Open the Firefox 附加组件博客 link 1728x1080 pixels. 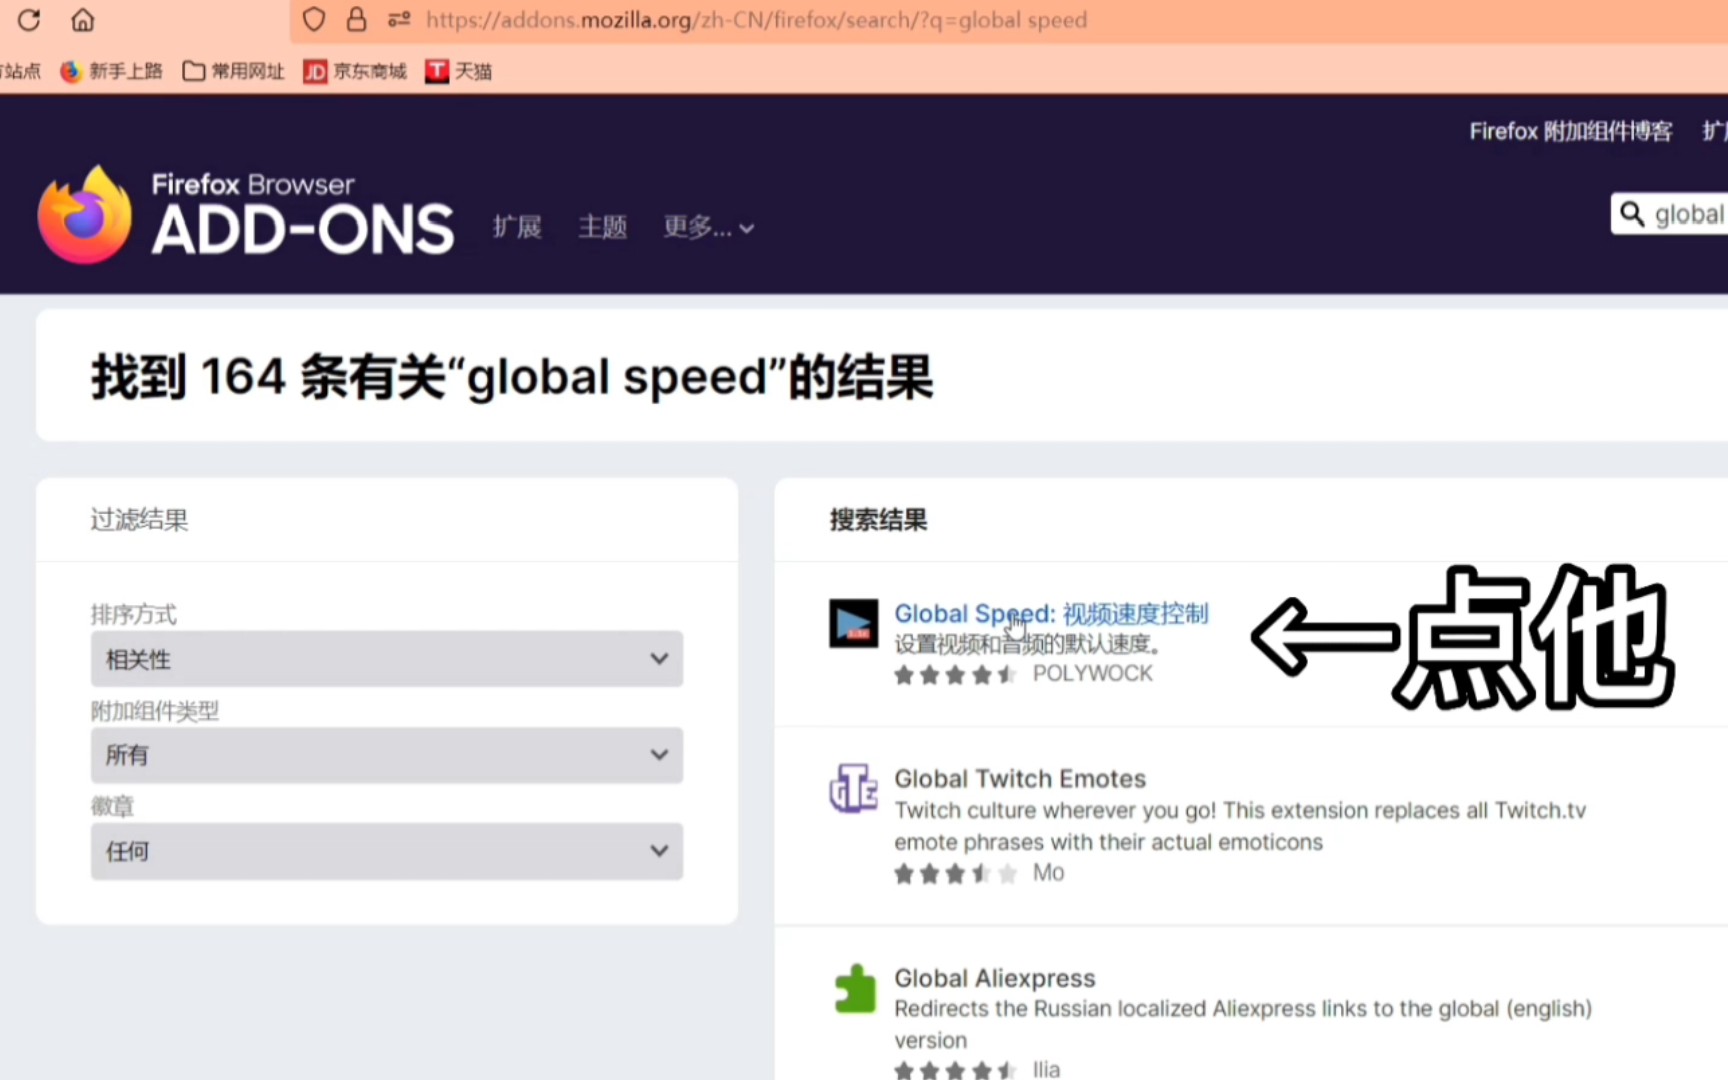click(1570, 131)
